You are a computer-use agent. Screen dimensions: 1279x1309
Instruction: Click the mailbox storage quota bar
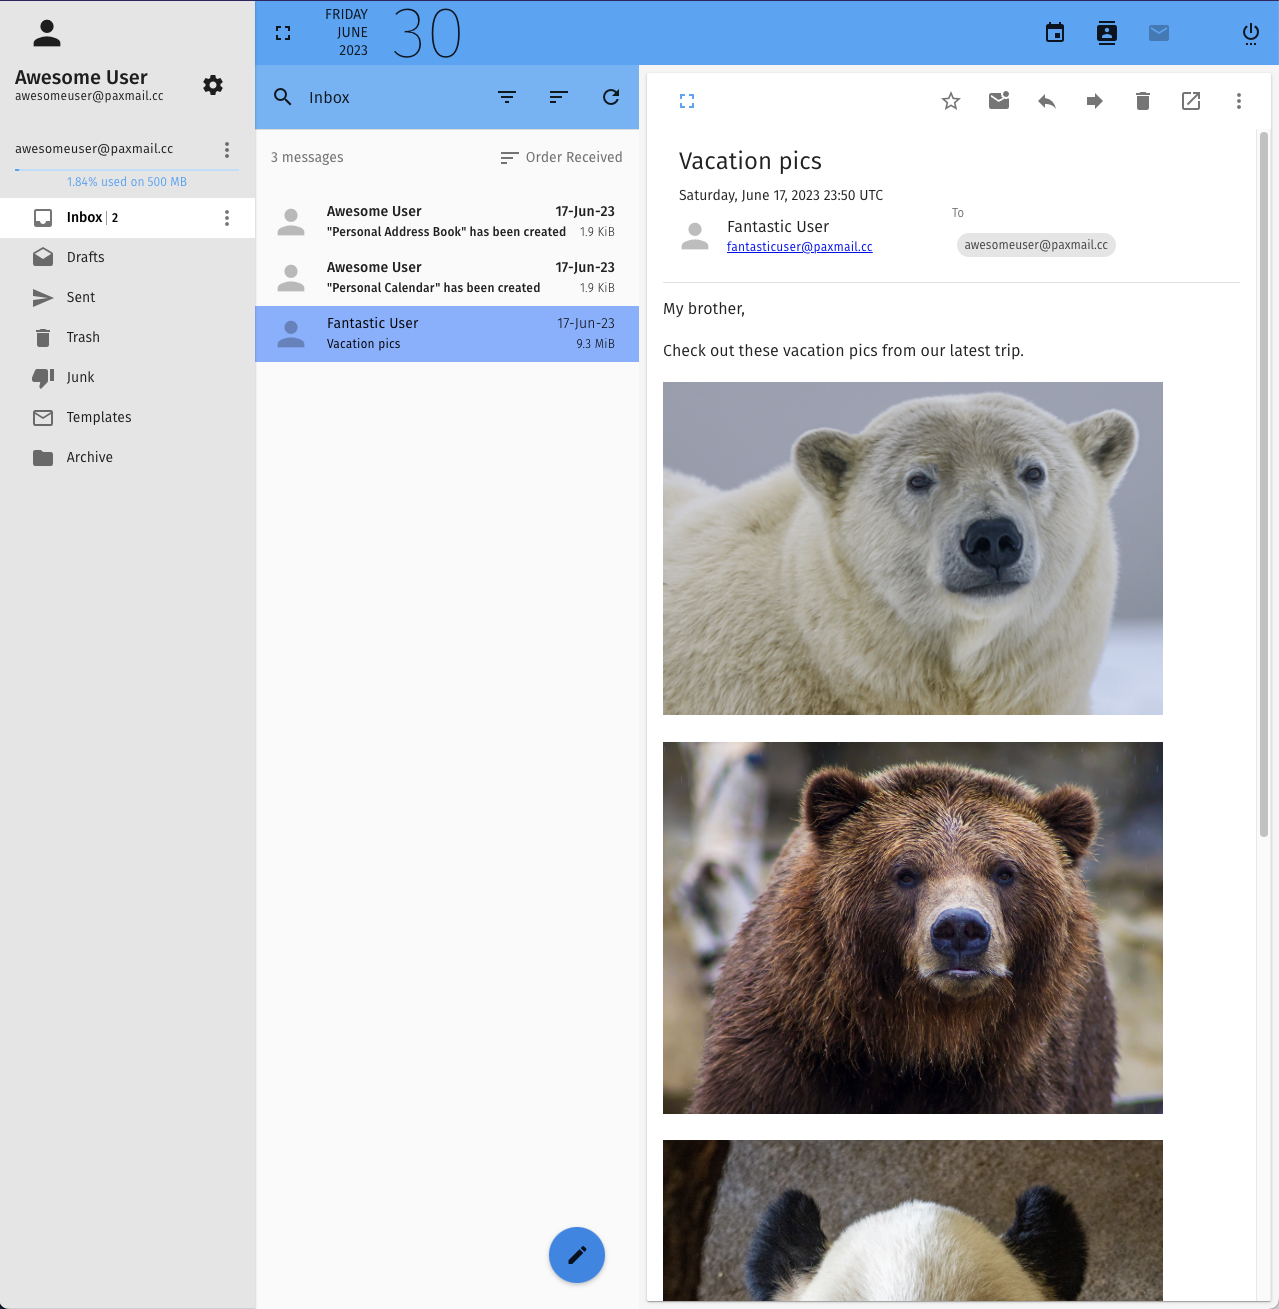(x=127, y=171)
